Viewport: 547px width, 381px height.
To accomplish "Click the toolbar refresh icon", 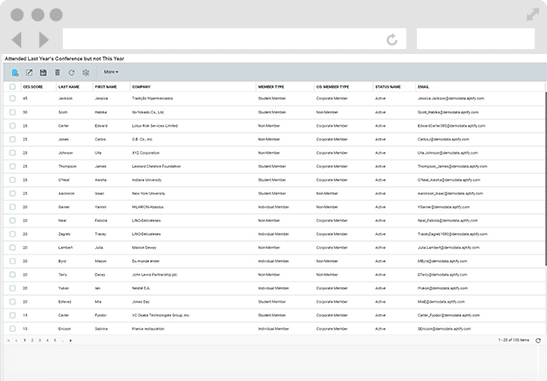I will [72, 72].
